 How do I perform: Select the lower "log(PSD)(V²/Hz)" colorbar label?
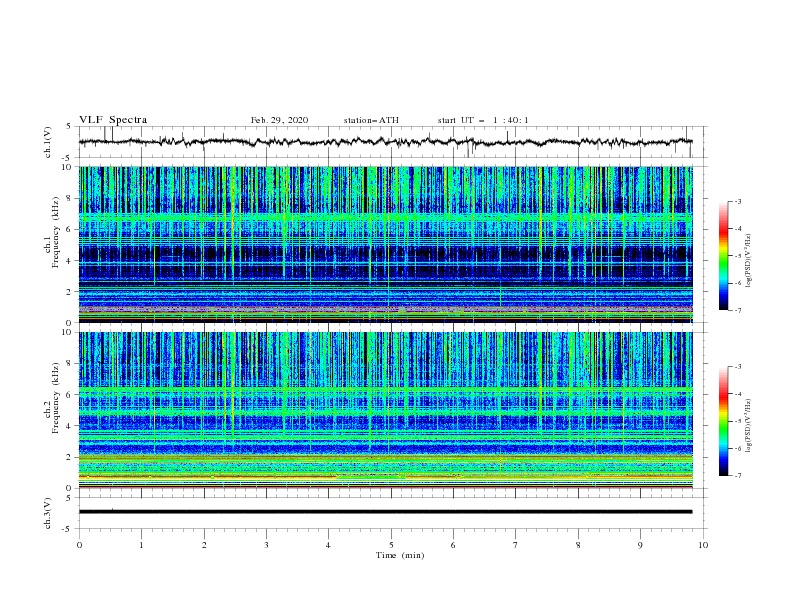point(749,425)
